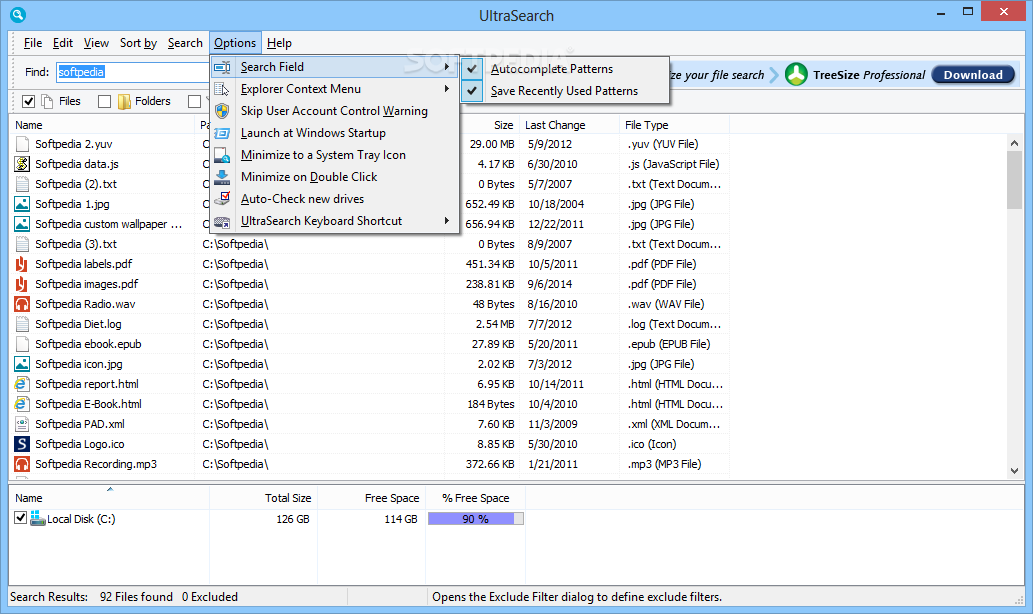1033x614 pixels.
Task: Select Auto-Check new drives
Action: tap(335, 199)
